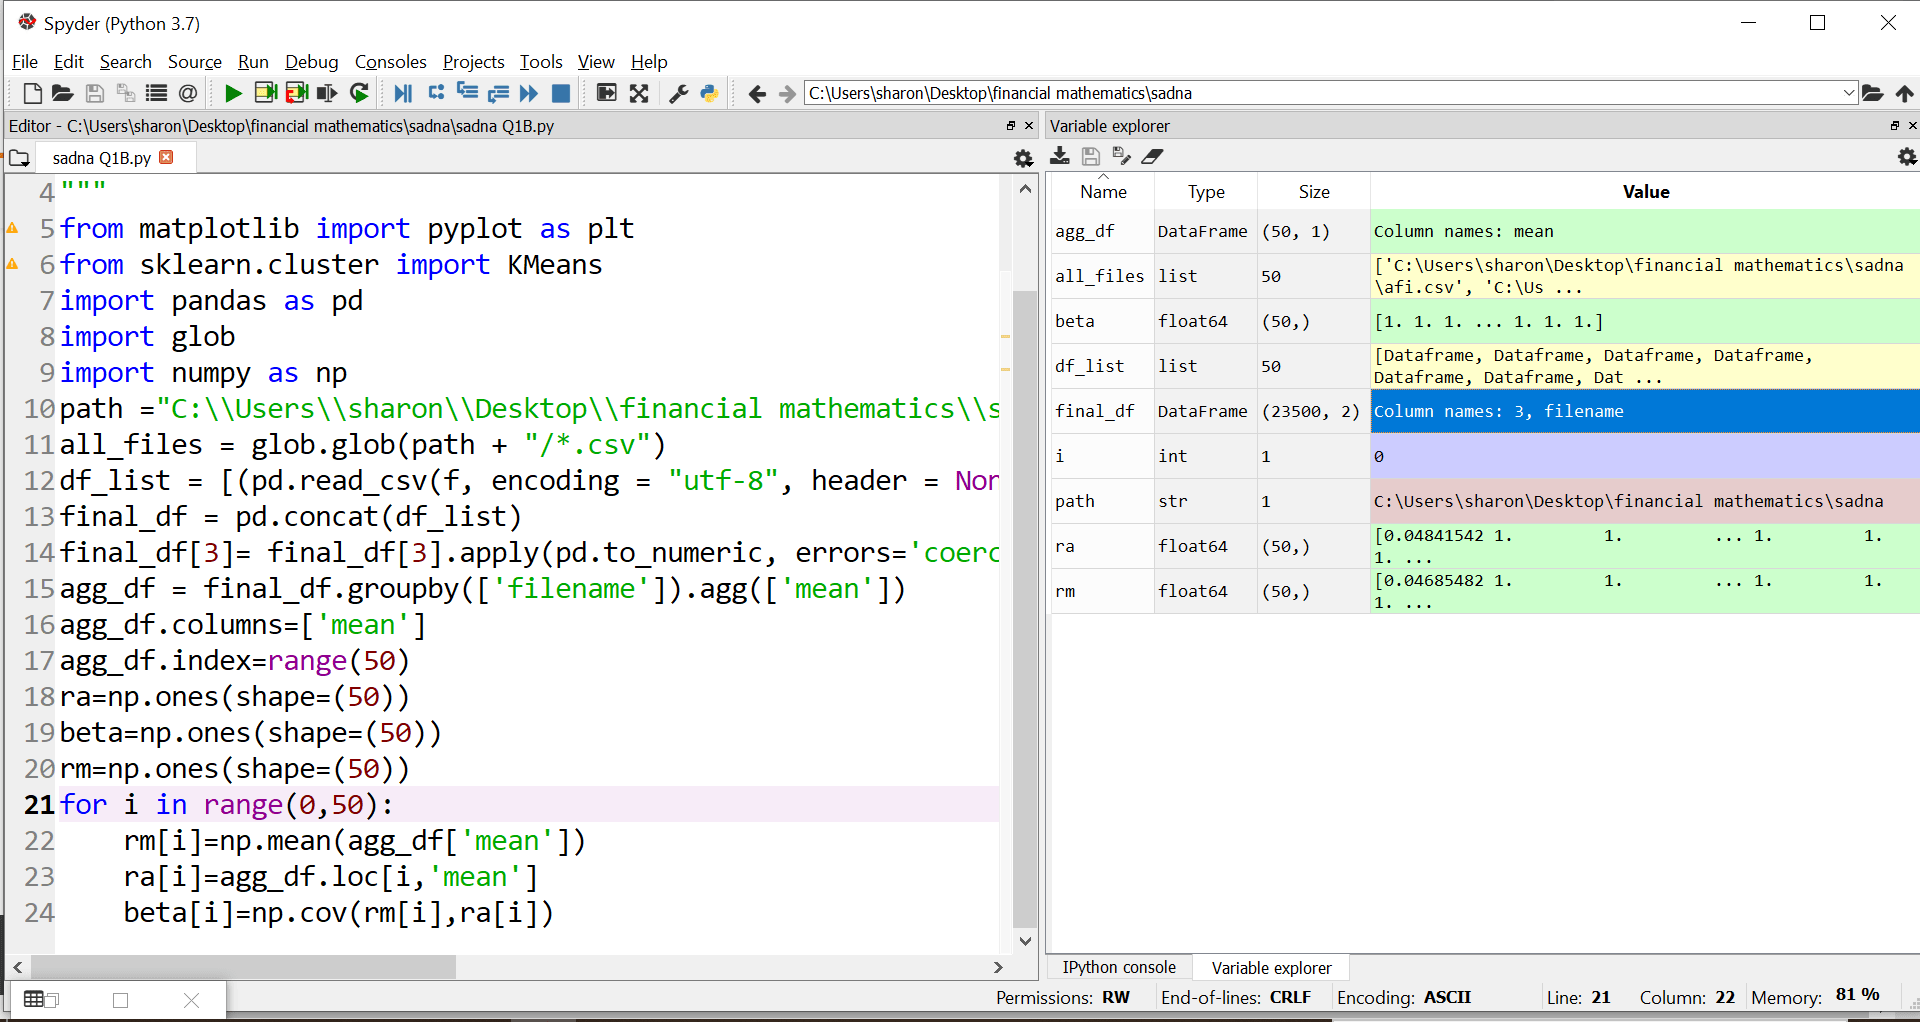Open the Search menu
The image size is (1920, 1022).
pyautogui.click(x=125, y=62)
